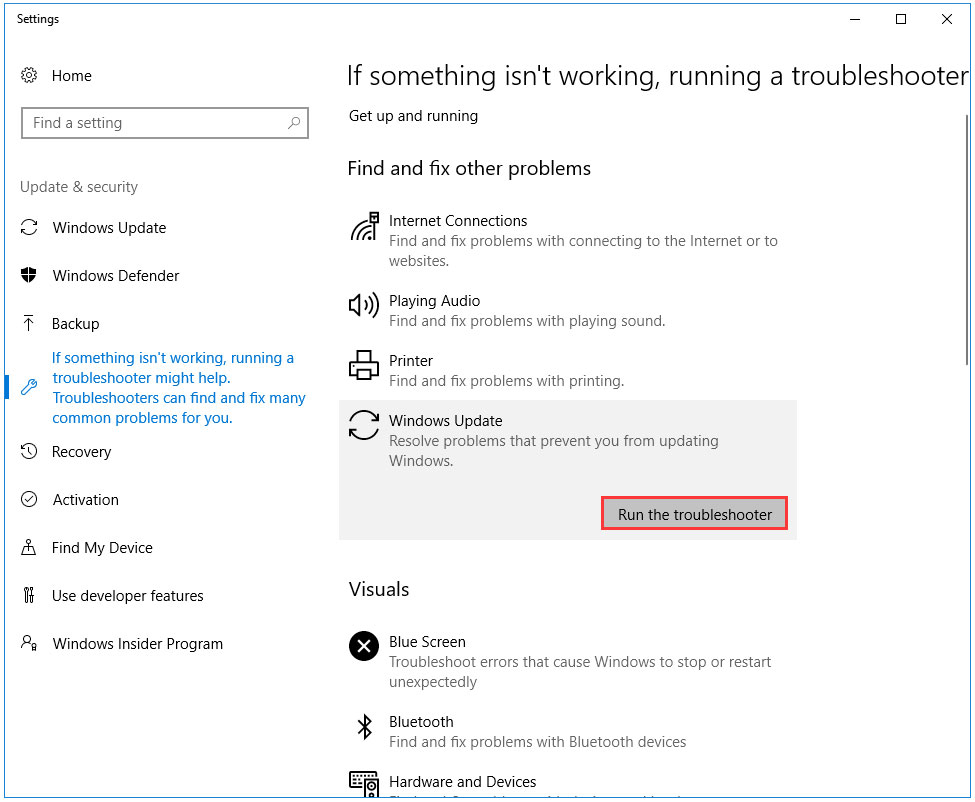Click the Home gear icon

click(x=29, y=76)
